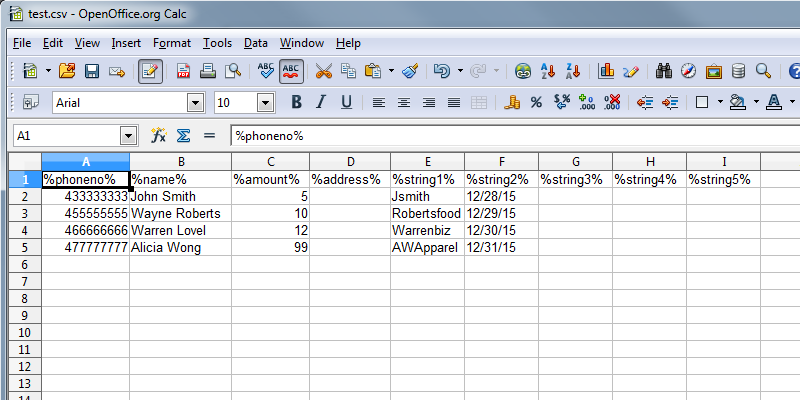This screenshot has height=400, width=800.
Task: Justify text alignment
Action: coord(454,103)
